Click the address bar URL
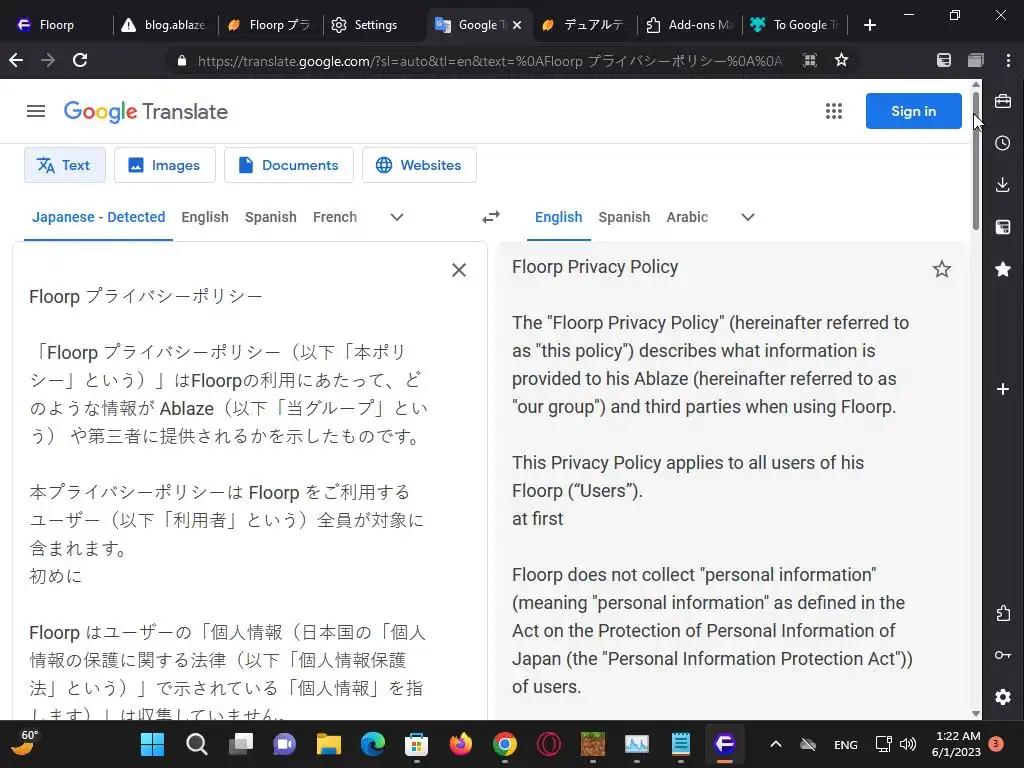This screenshot has height=768, width=1024. click(490, 61)
